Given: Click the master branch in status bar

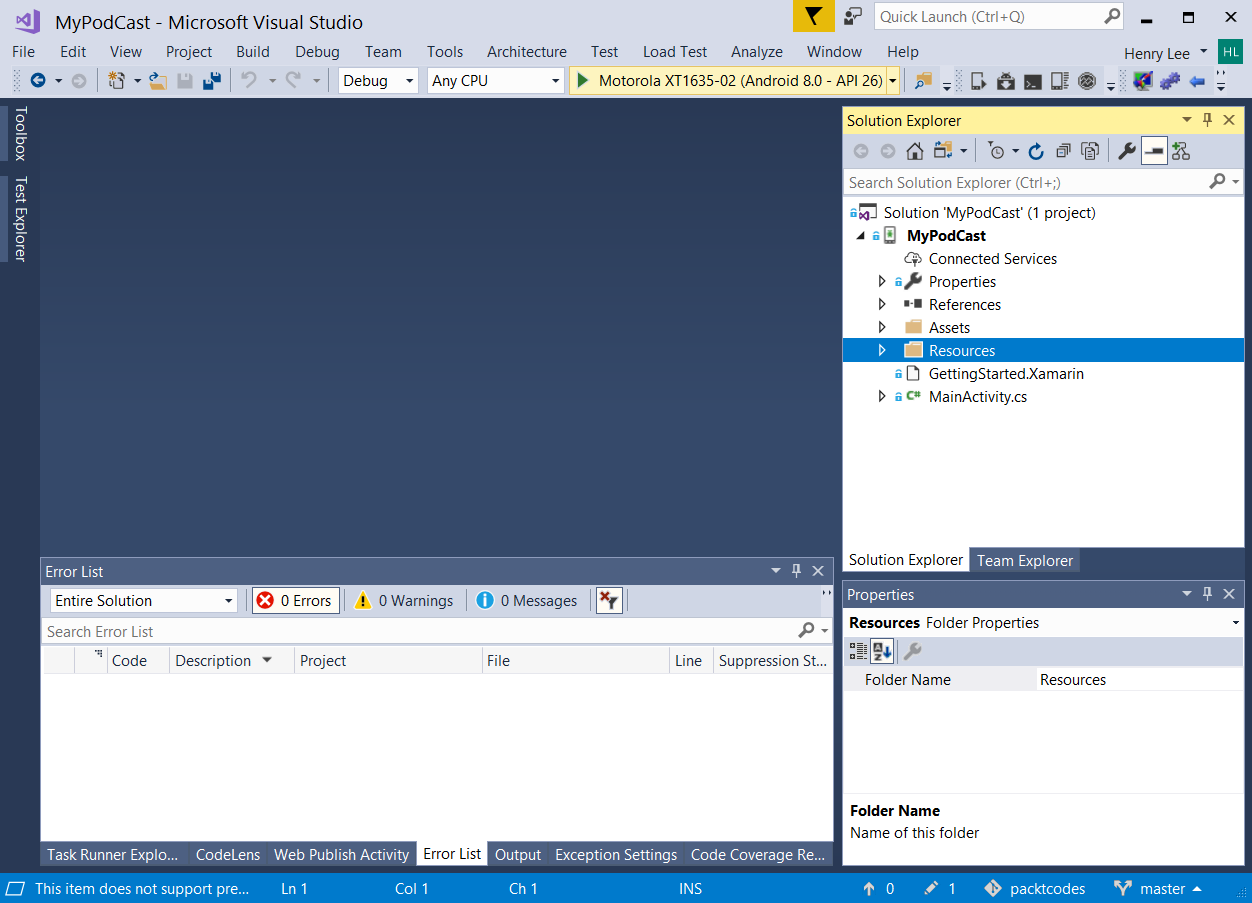Looking at the screenshot, I should point(1157,889).
